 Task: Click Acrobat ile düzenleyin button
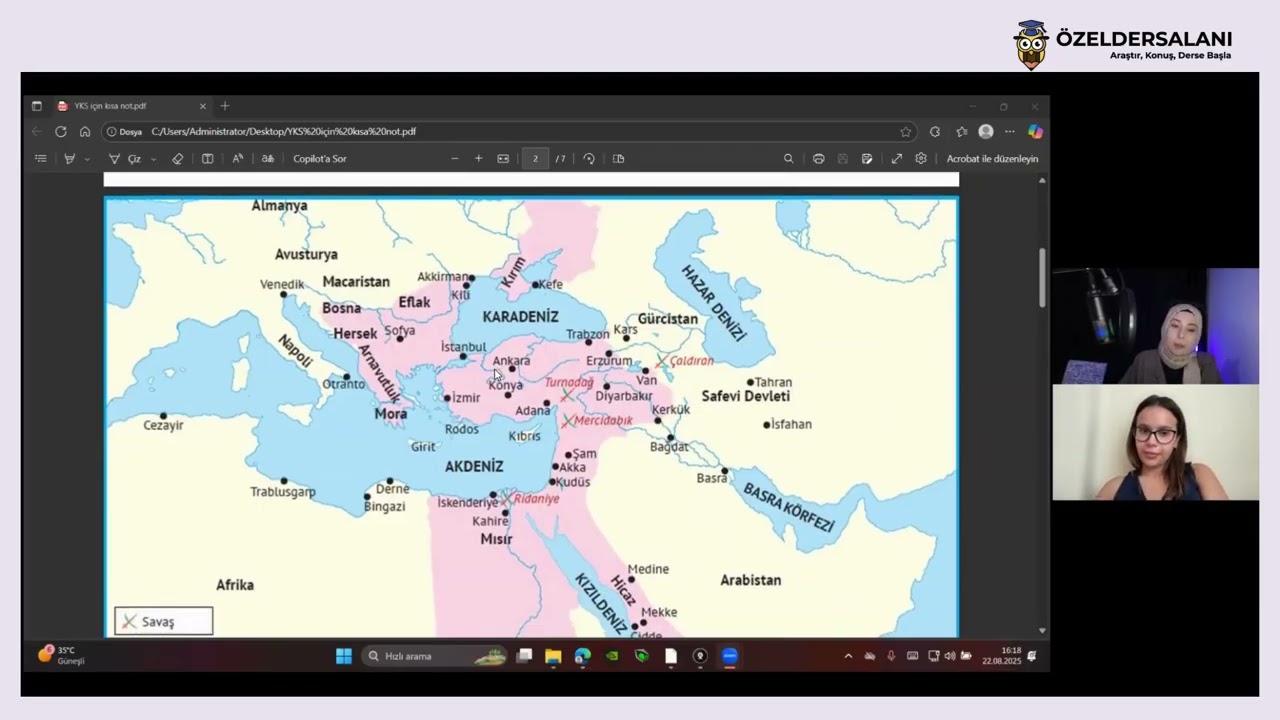(992, 158)
